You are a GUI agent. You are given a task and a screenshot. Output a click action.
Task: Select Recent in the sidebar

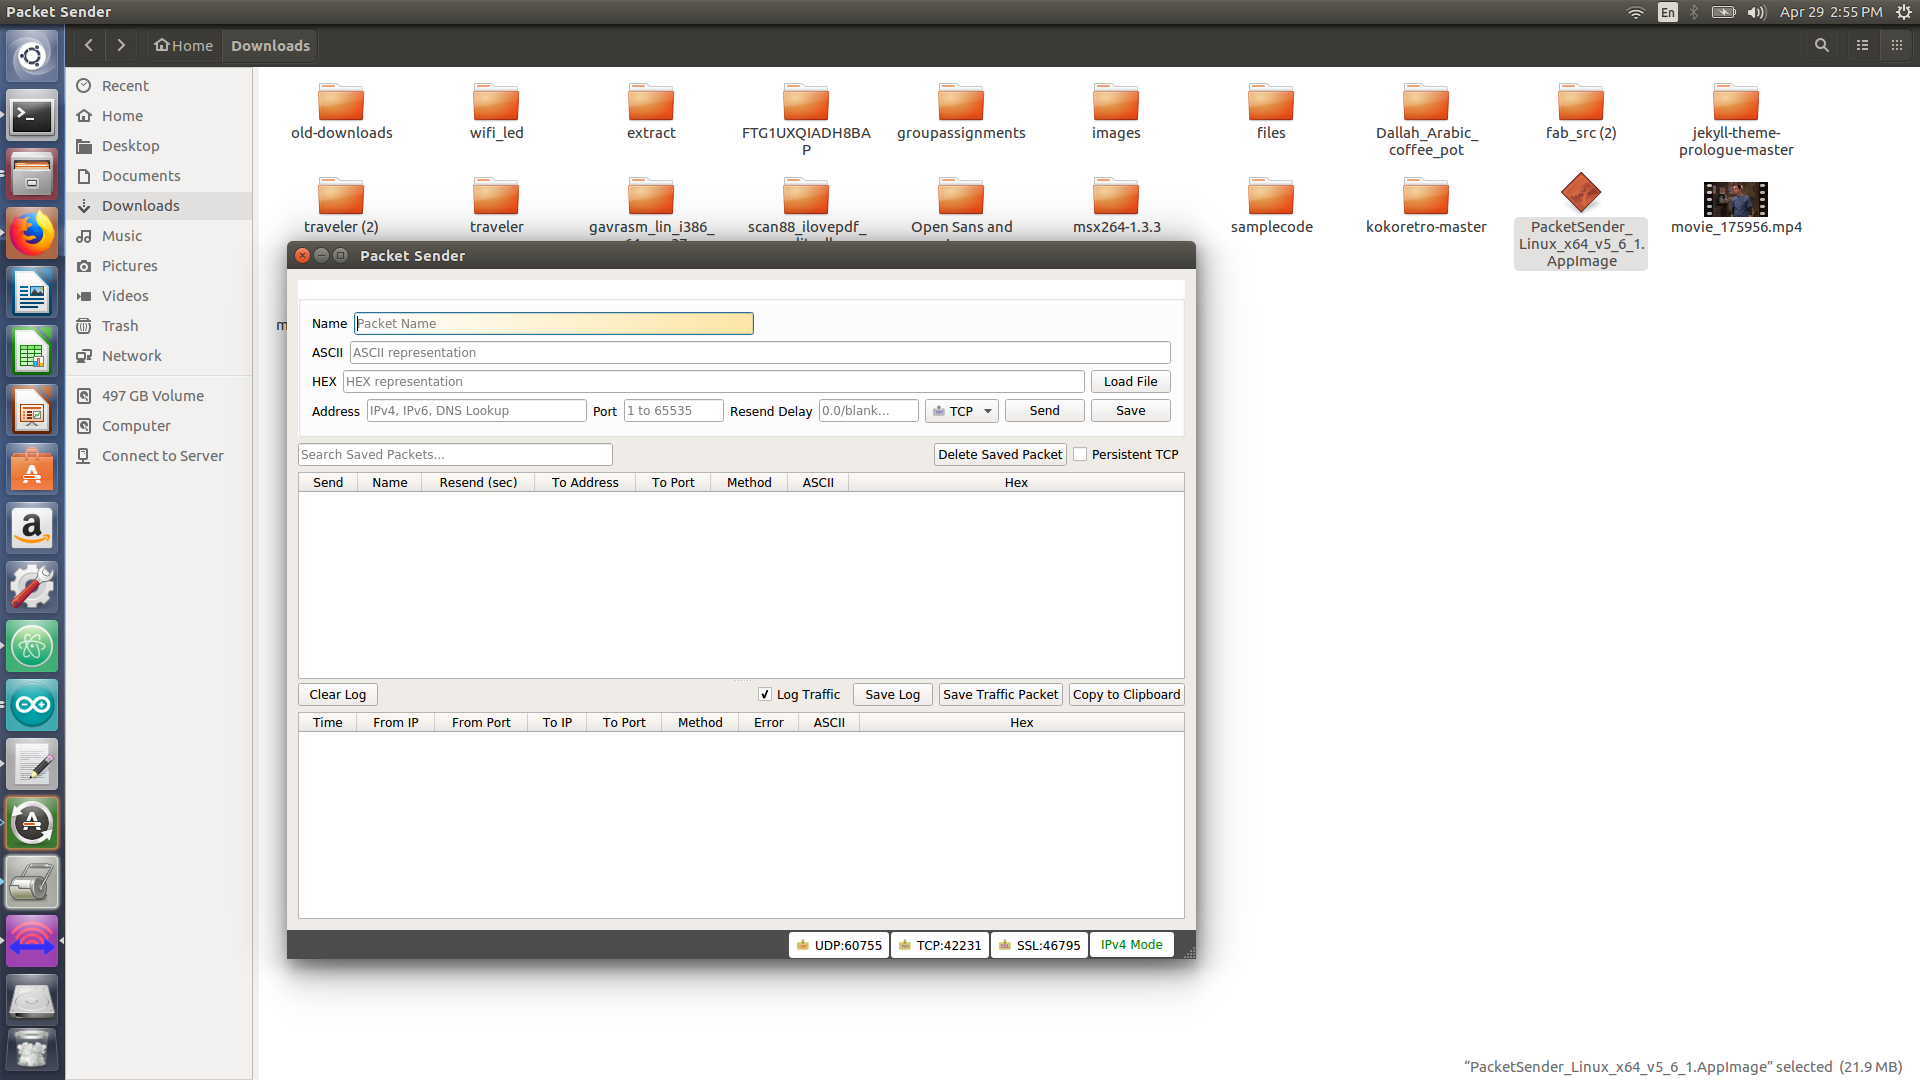[125, 86]
